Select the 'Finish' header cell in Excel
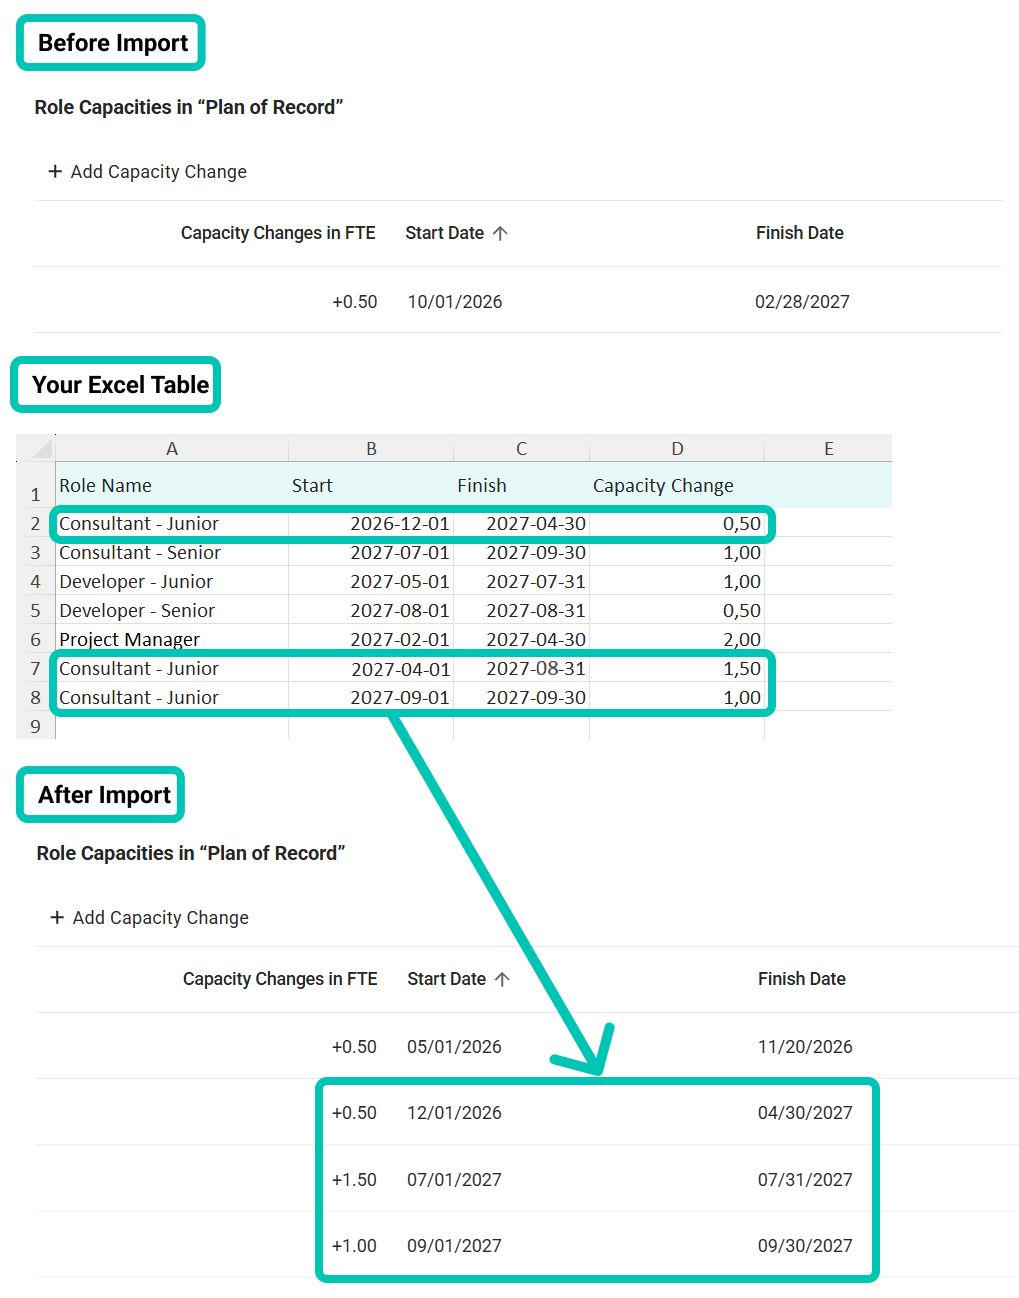 [x=521, y=486]
